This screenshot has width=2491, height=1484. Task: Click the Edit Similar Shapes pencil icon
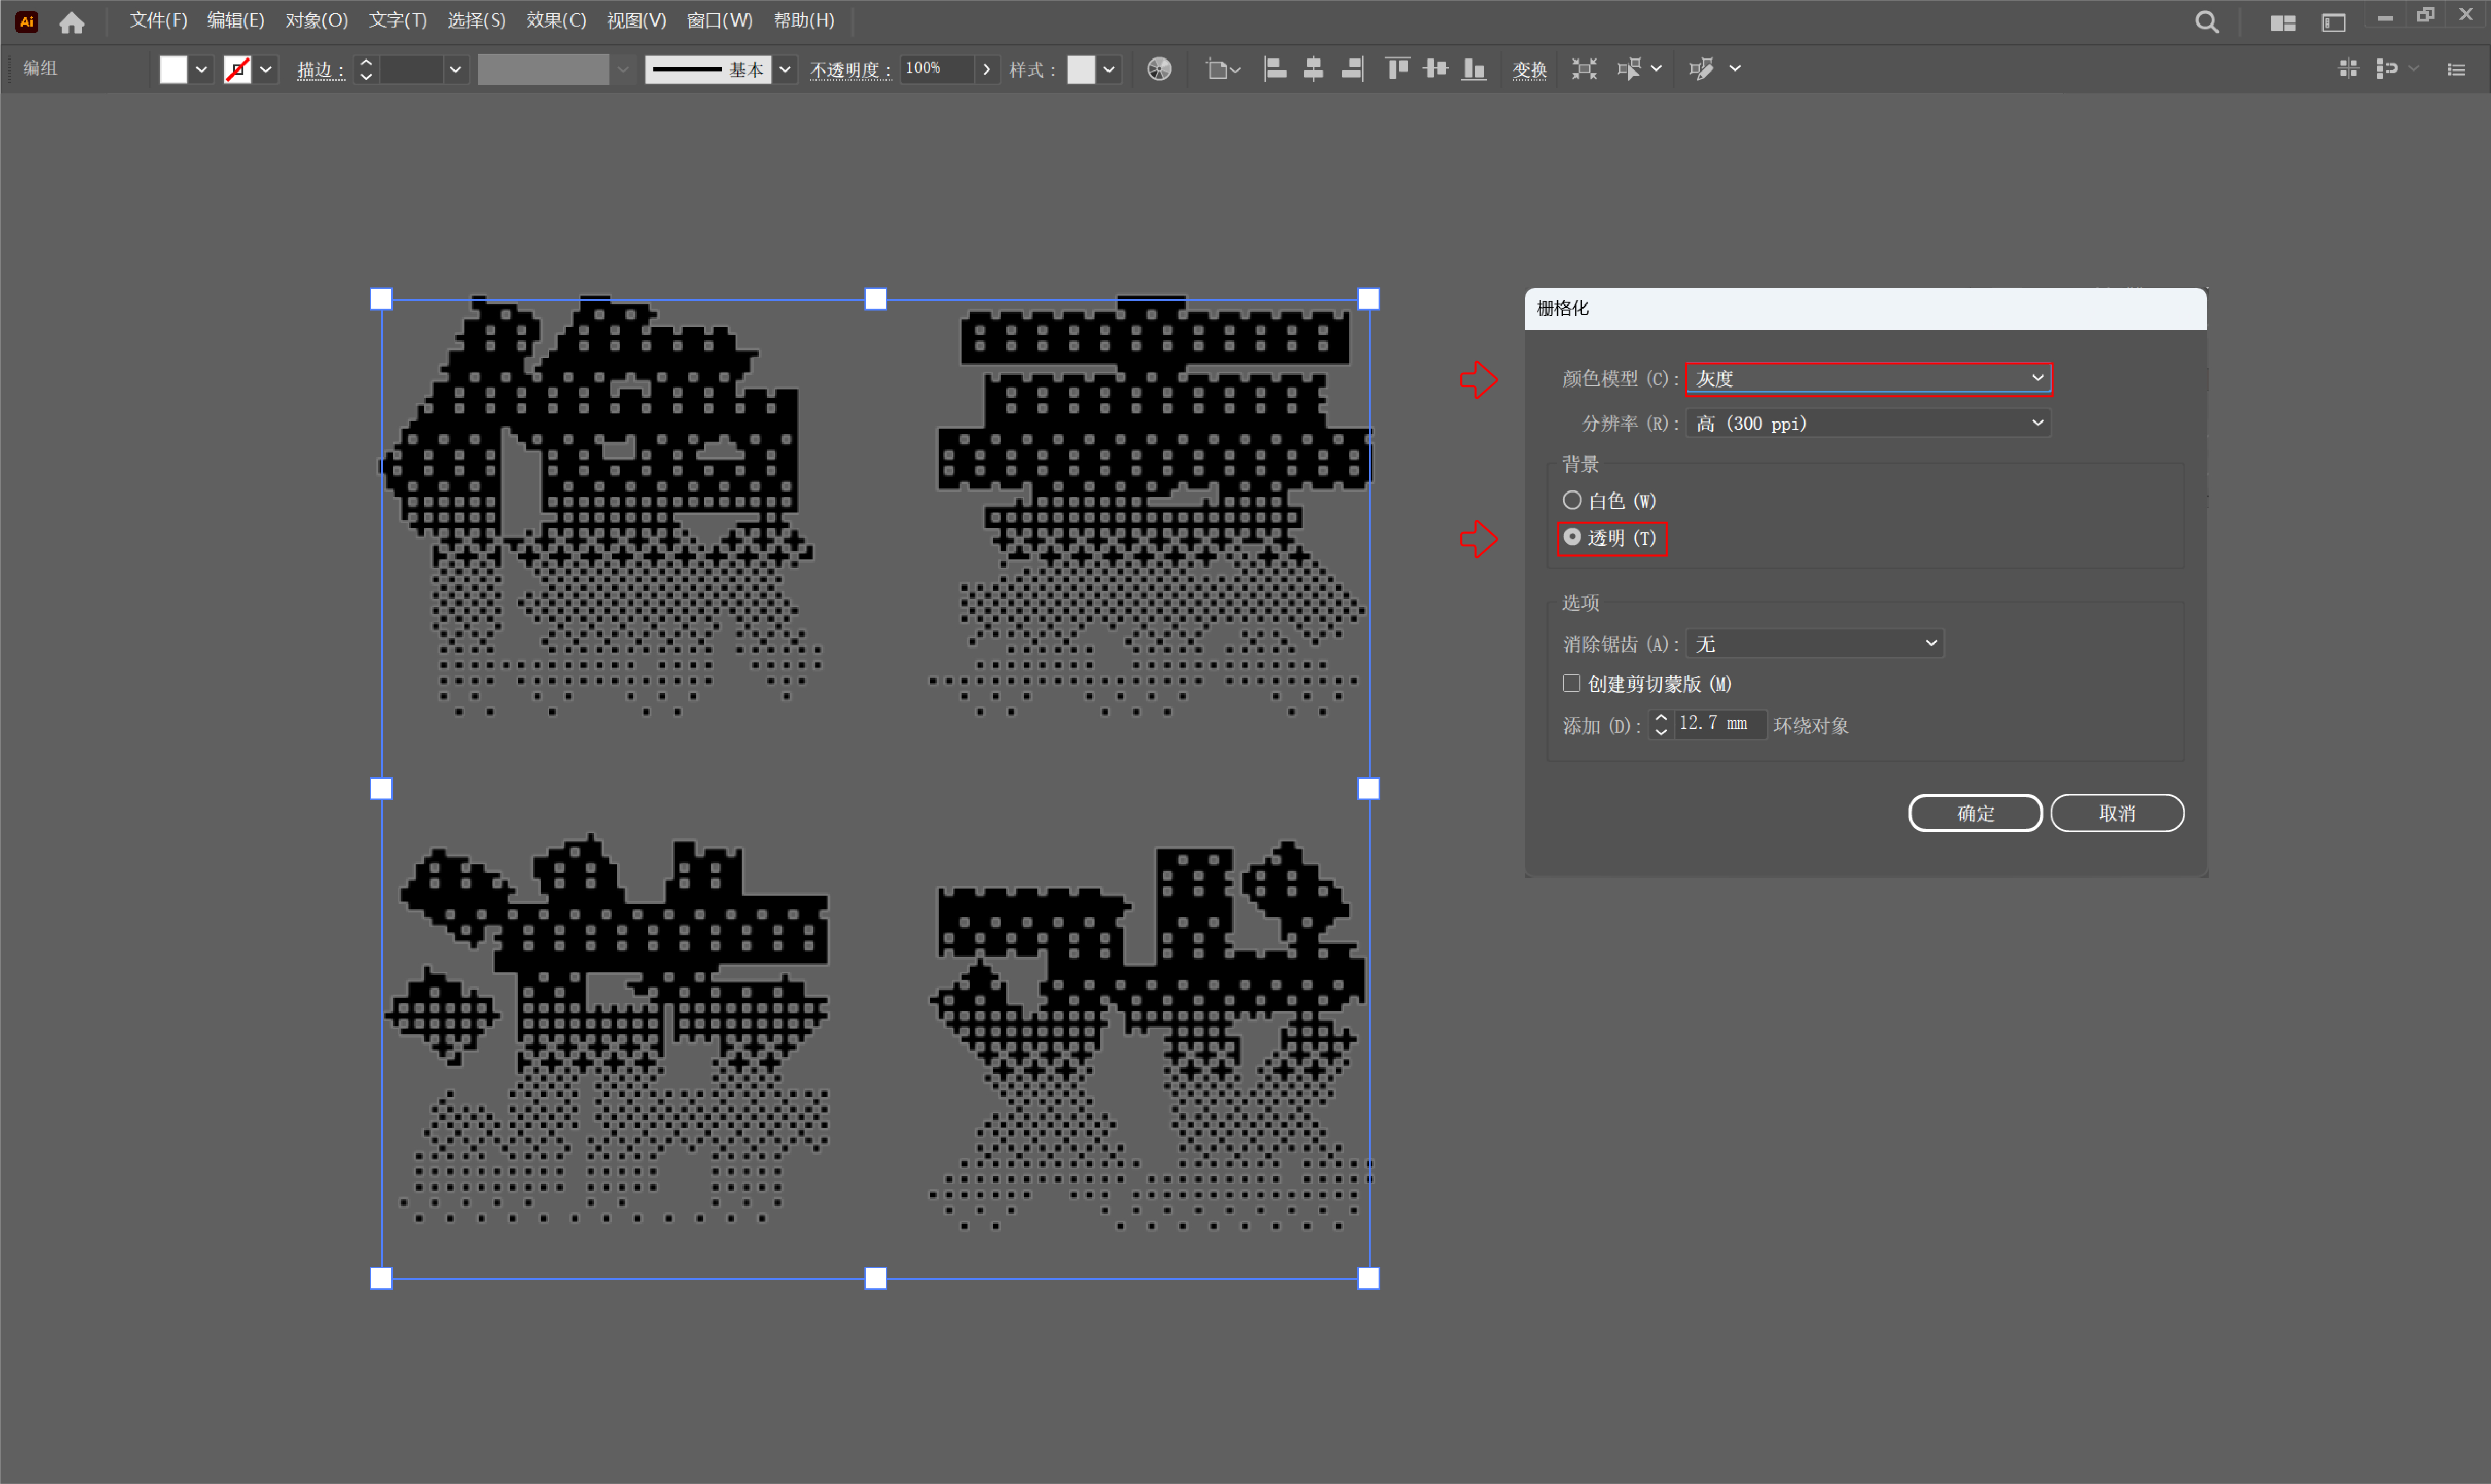[x=1701, y=69]
